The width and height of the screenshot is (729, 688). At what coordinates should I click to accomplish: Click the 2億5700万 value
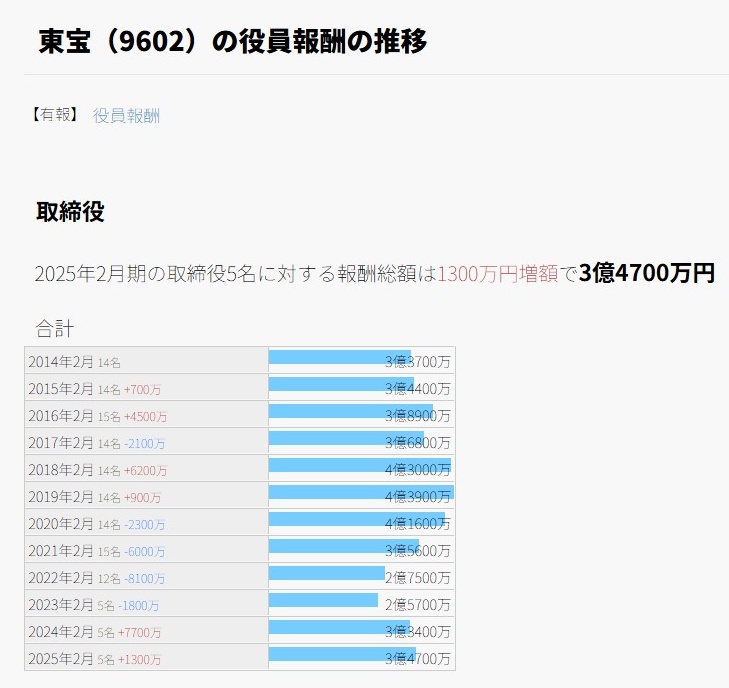pyautogui.click(x=418, y=605)
